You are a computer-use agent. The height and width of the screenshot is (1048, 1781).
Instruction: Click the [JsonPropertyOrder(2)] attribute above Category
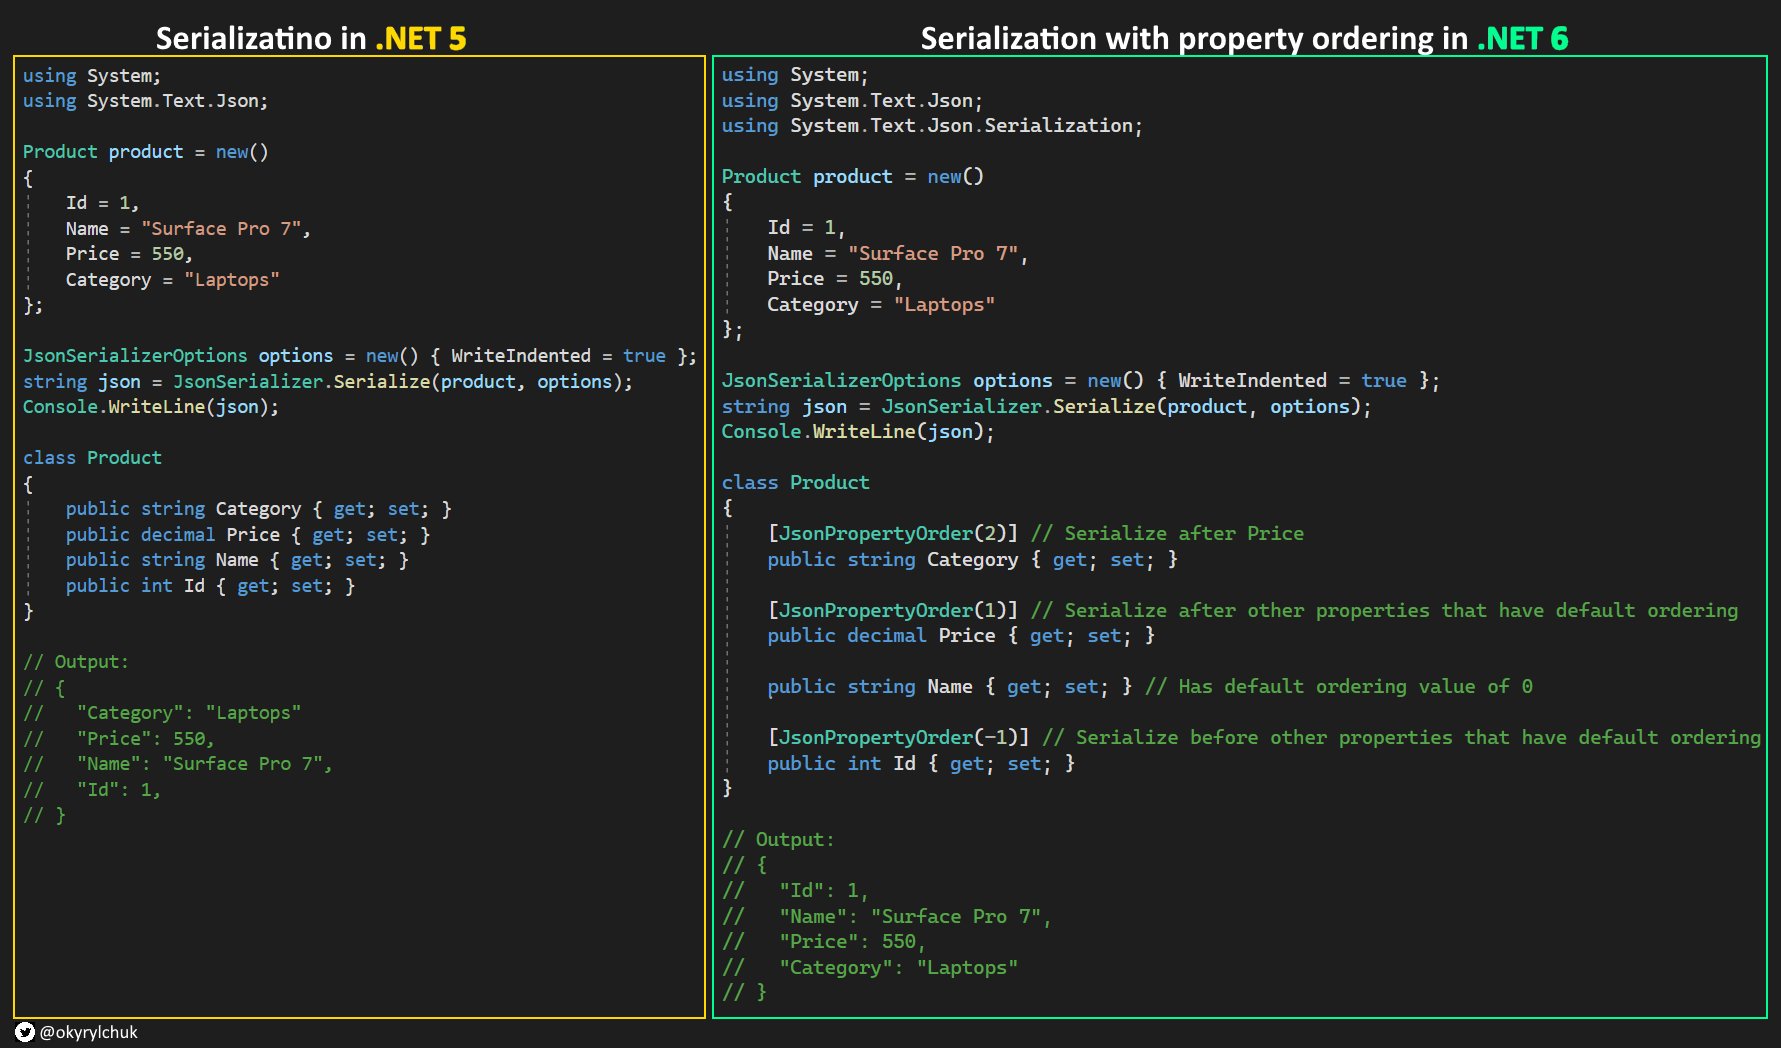pyautogui.click(x=892, y=533)
